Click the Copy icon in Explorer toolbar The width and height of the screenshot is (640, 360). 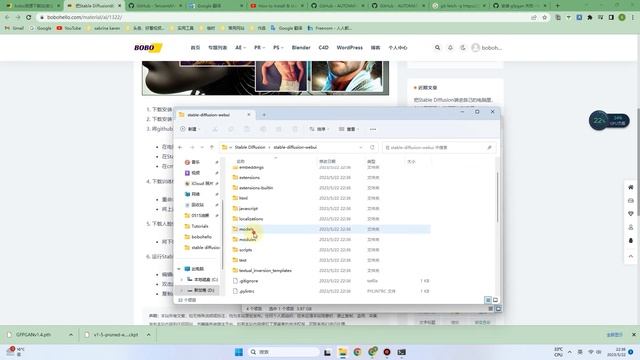pyautogui.click(x=231, y=129)
